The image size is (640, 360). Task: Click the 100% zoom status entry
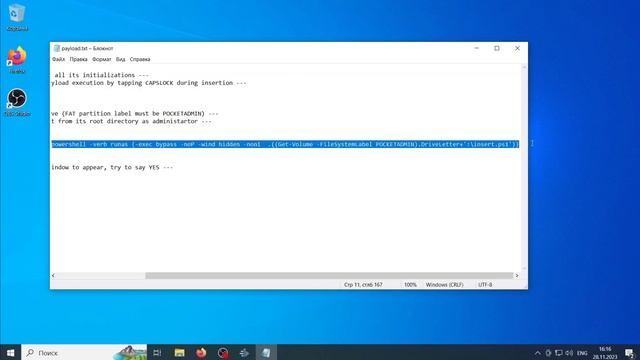tap(410, 284)
